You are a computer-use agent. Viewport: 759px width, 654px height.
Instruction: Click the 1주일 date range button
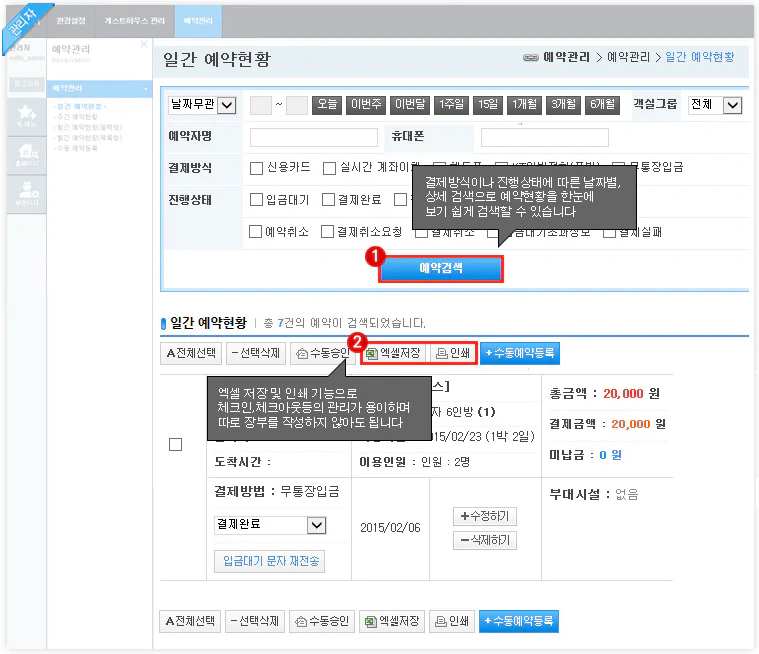[x=451, y=105]
